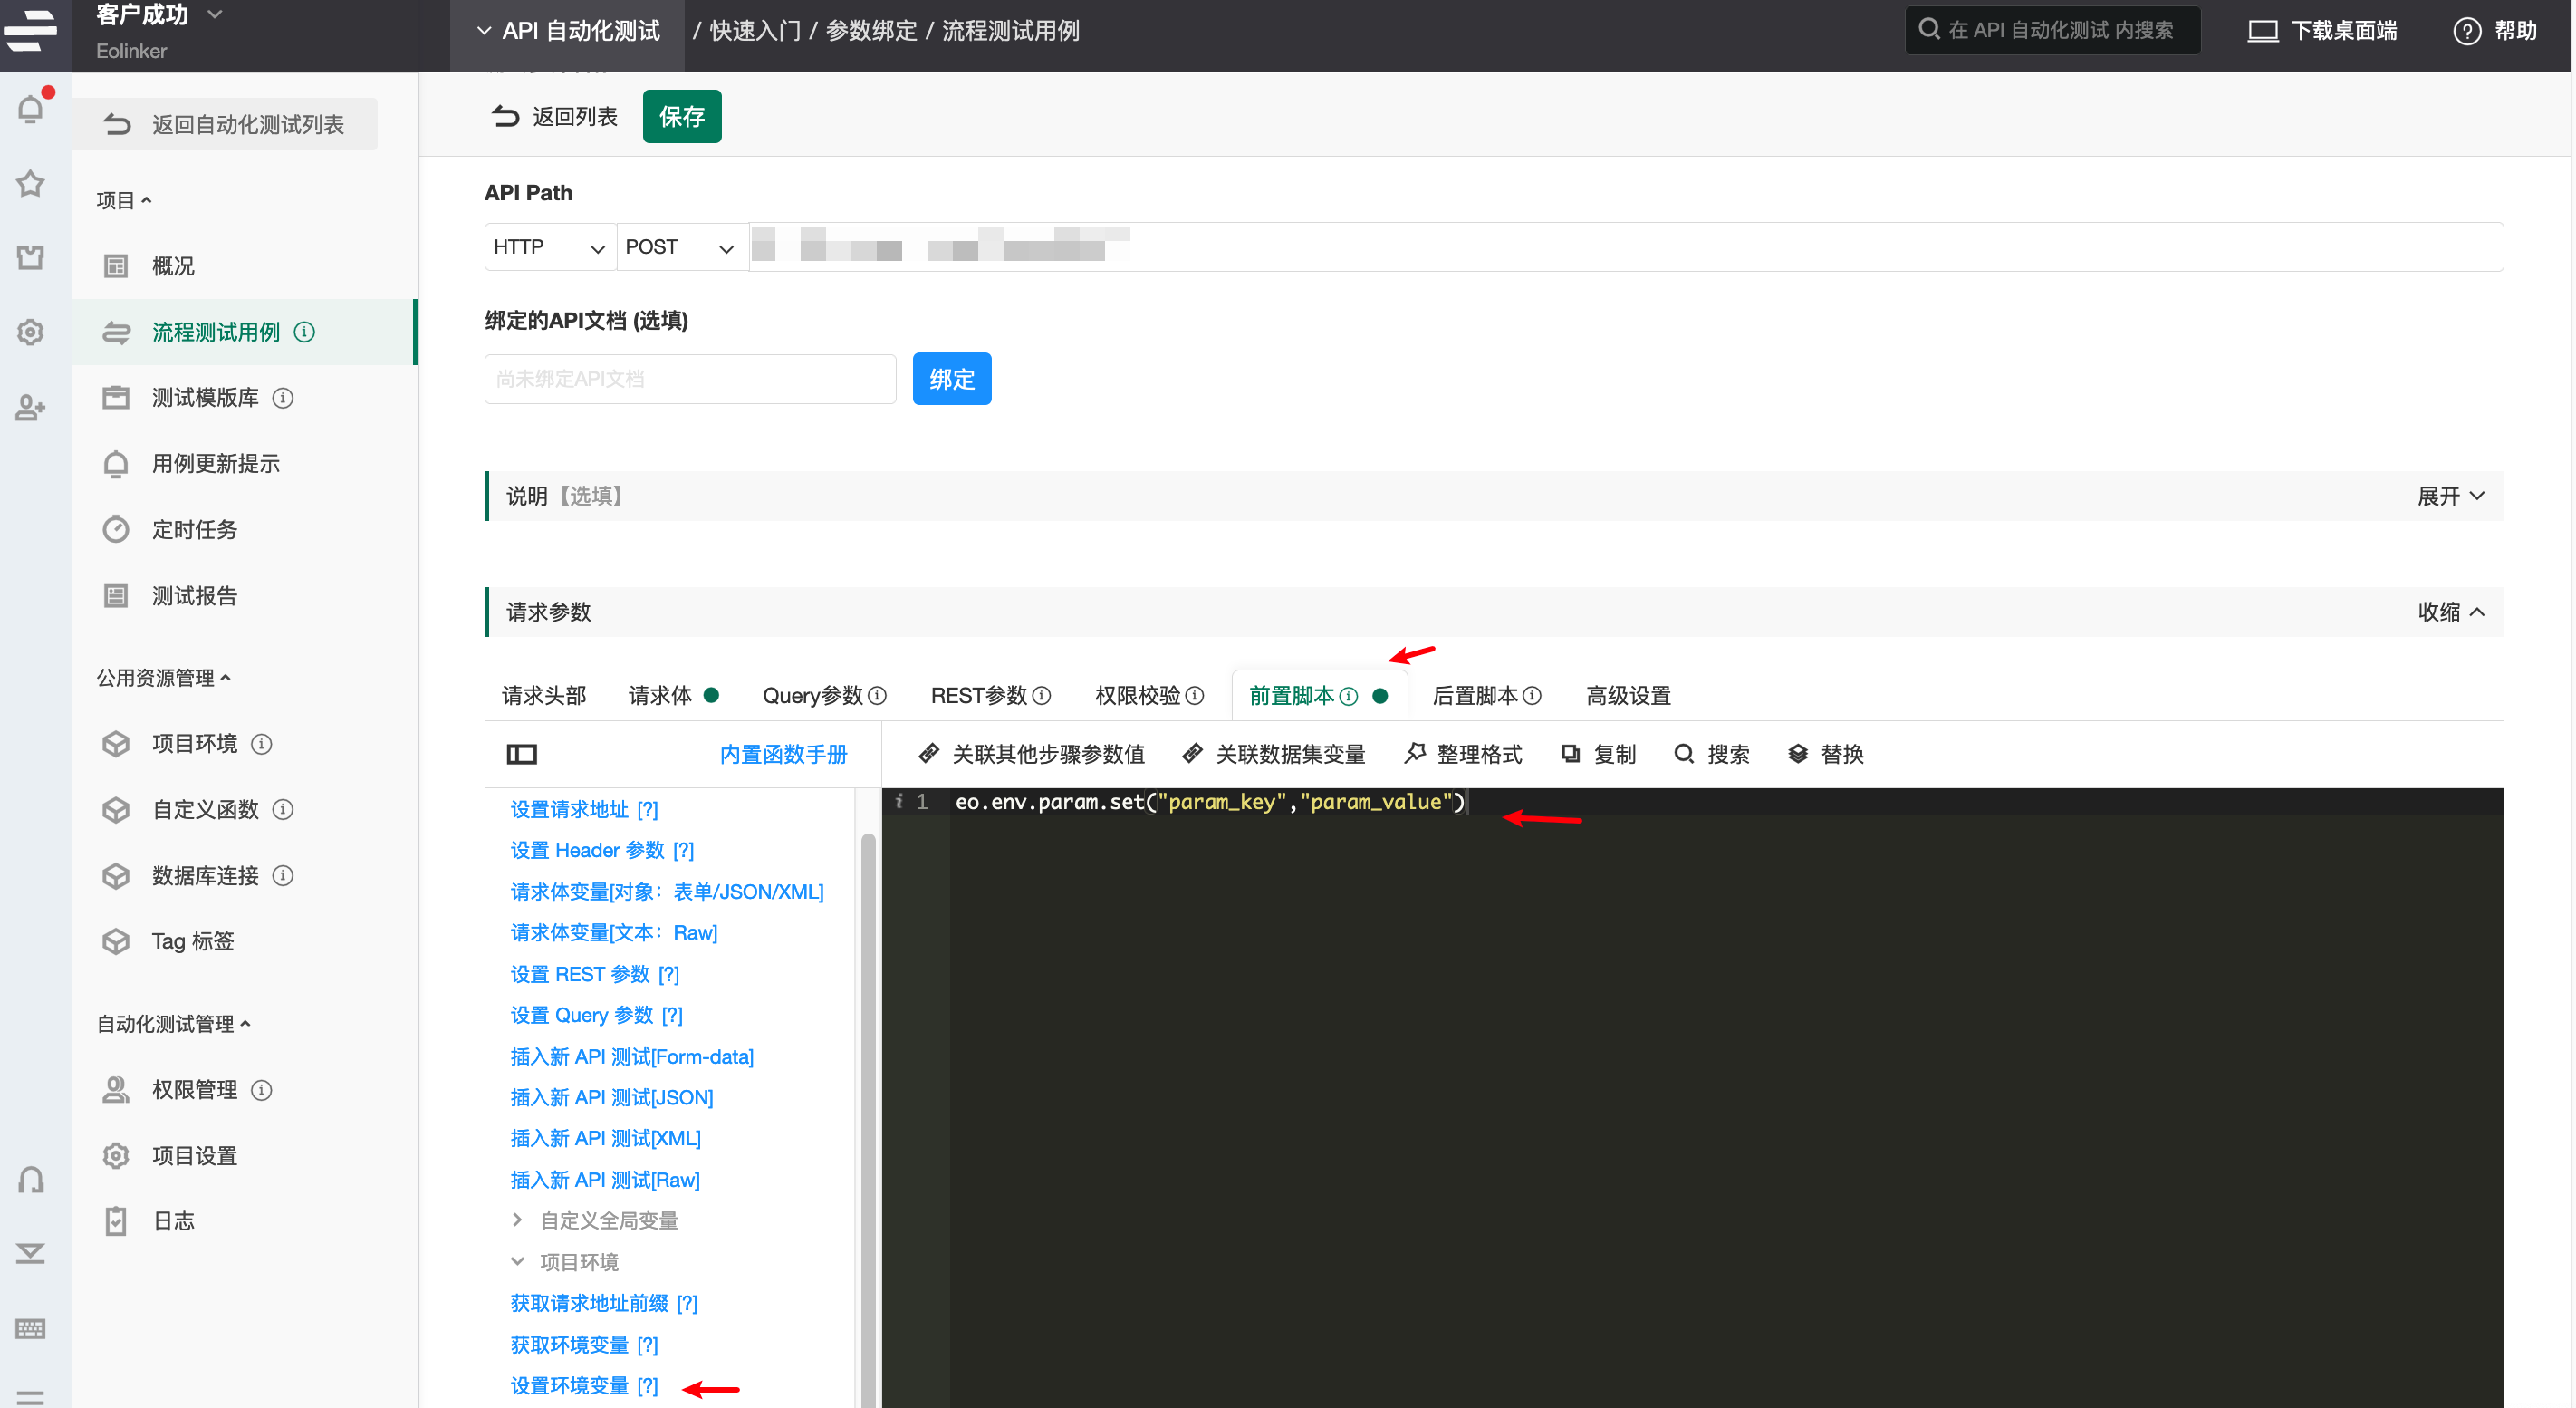This screenshot has height=1408, width=2576.
Task: Click the green 保存 button
Action: [x=682, y=115]
